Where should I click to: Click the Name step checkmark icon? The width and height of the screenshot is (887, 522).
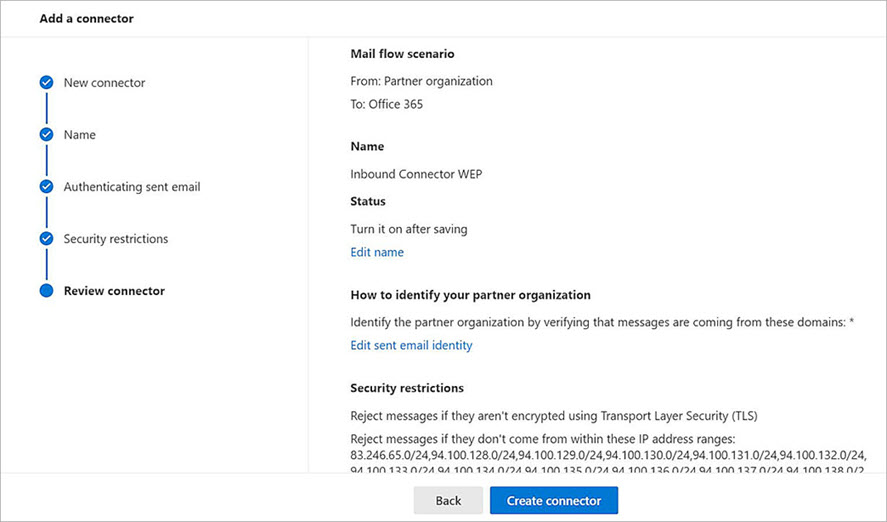pos(46,134)
